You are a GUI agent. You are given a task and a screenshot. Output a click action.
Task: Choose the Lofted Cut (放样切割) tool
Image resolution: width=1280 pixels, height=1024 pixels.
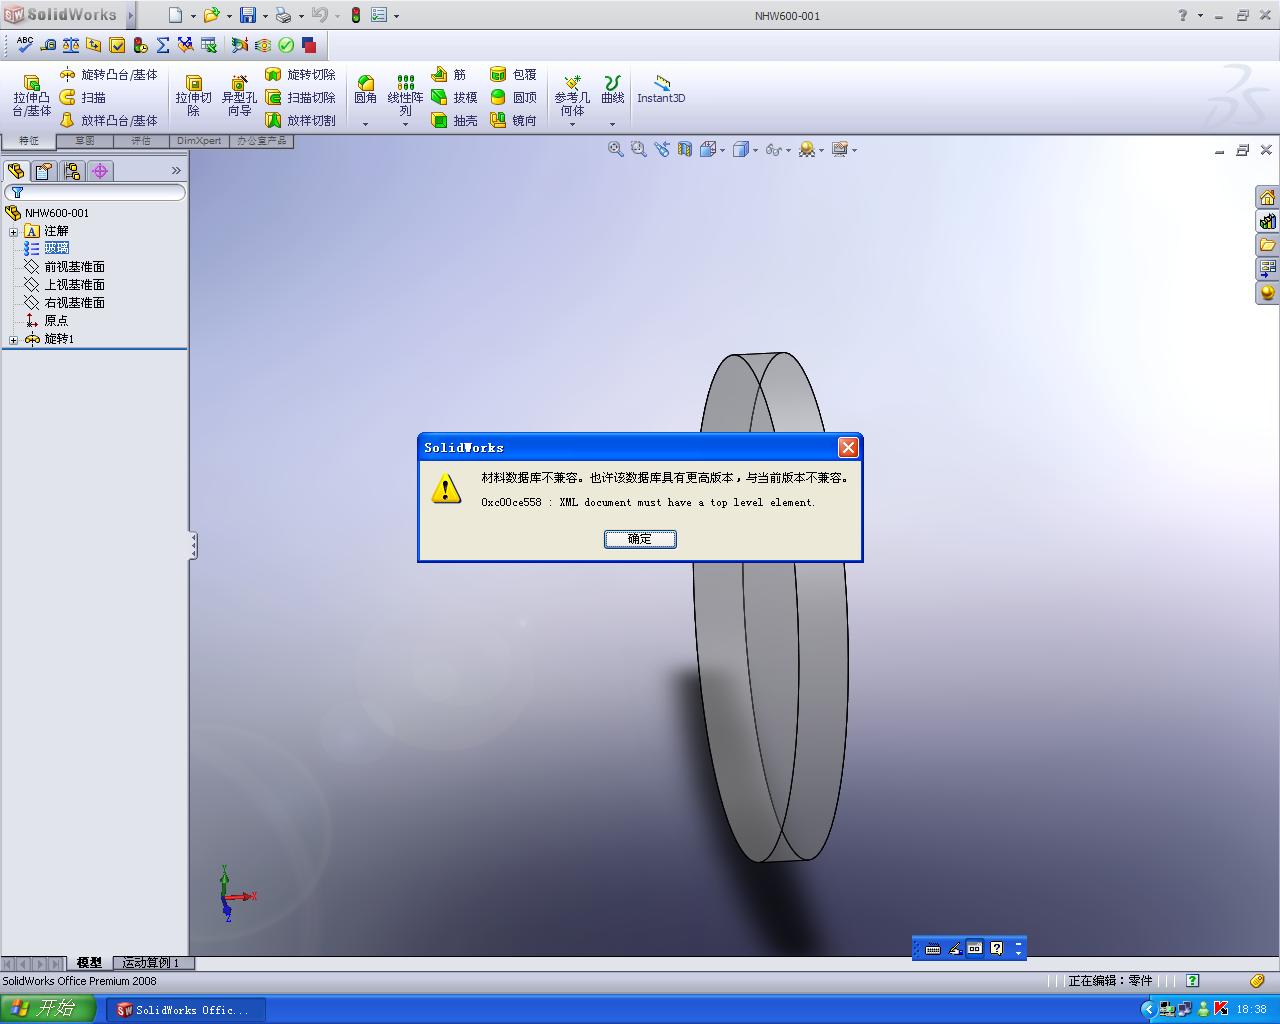pos(300,121)
